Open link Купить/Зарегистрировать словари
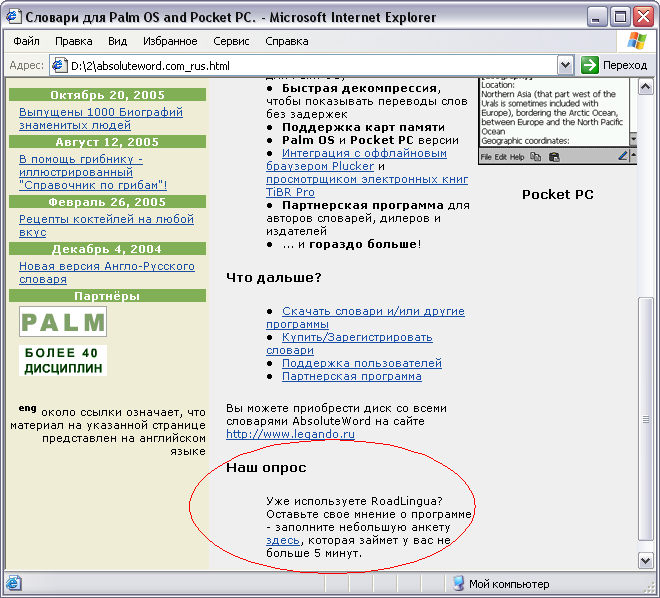This screenshot has width=660, height=598. tap(349, 343)
